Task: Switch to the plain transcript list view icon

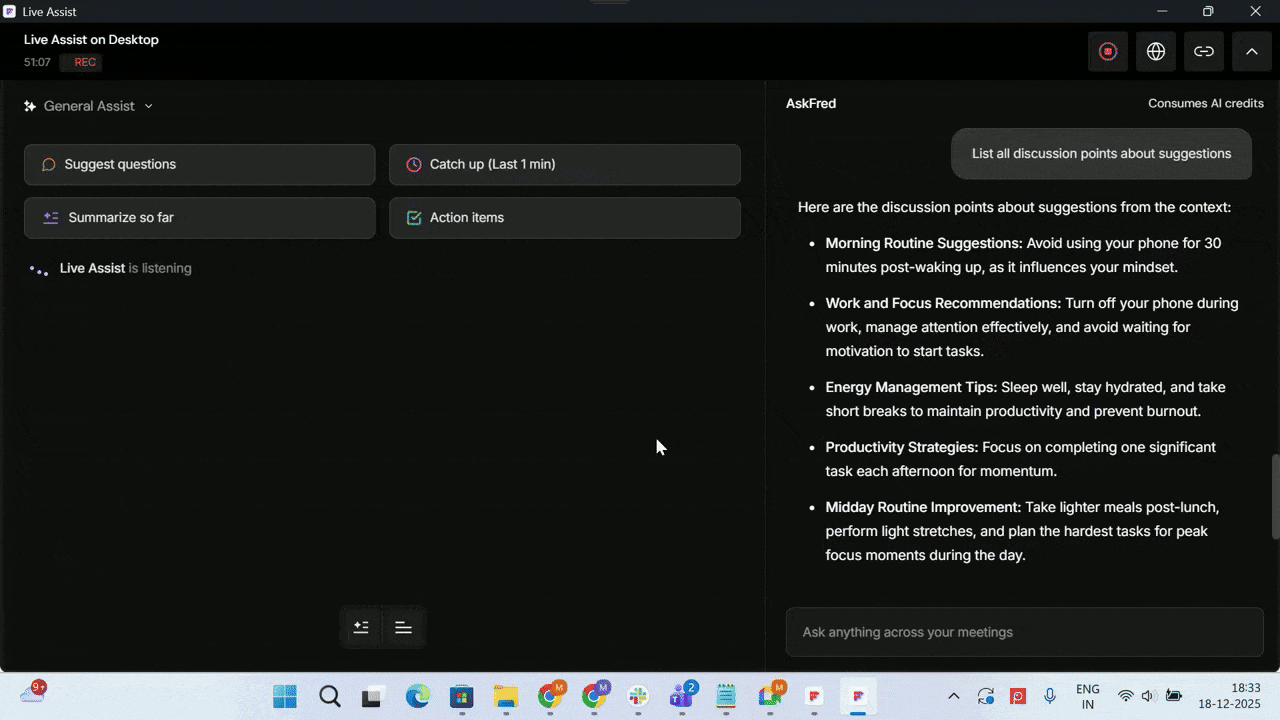Action: 403,627
